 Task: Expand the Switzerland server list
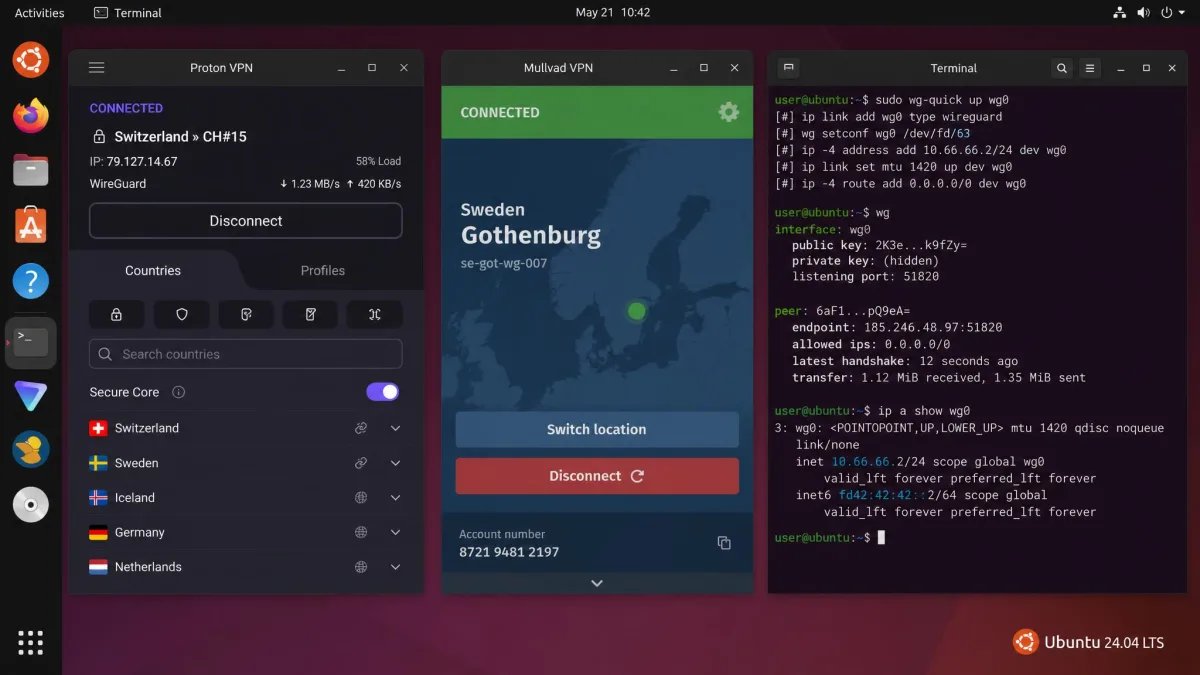(395, 428)
